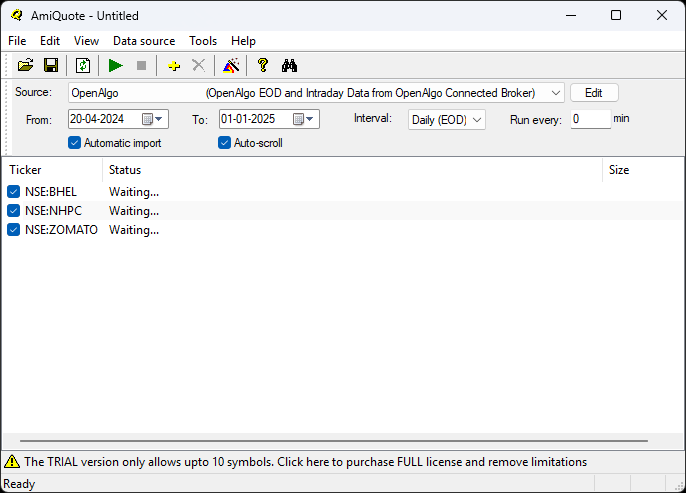Click Waiting... status for NSE:NHPC
Screen dimensions: 686x493
[134, 211]
